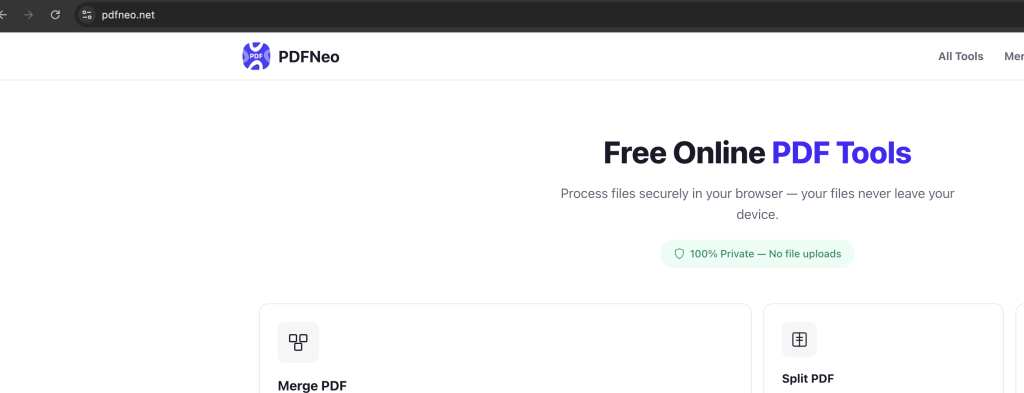Go back using the browser back arrow

point(3,14)
